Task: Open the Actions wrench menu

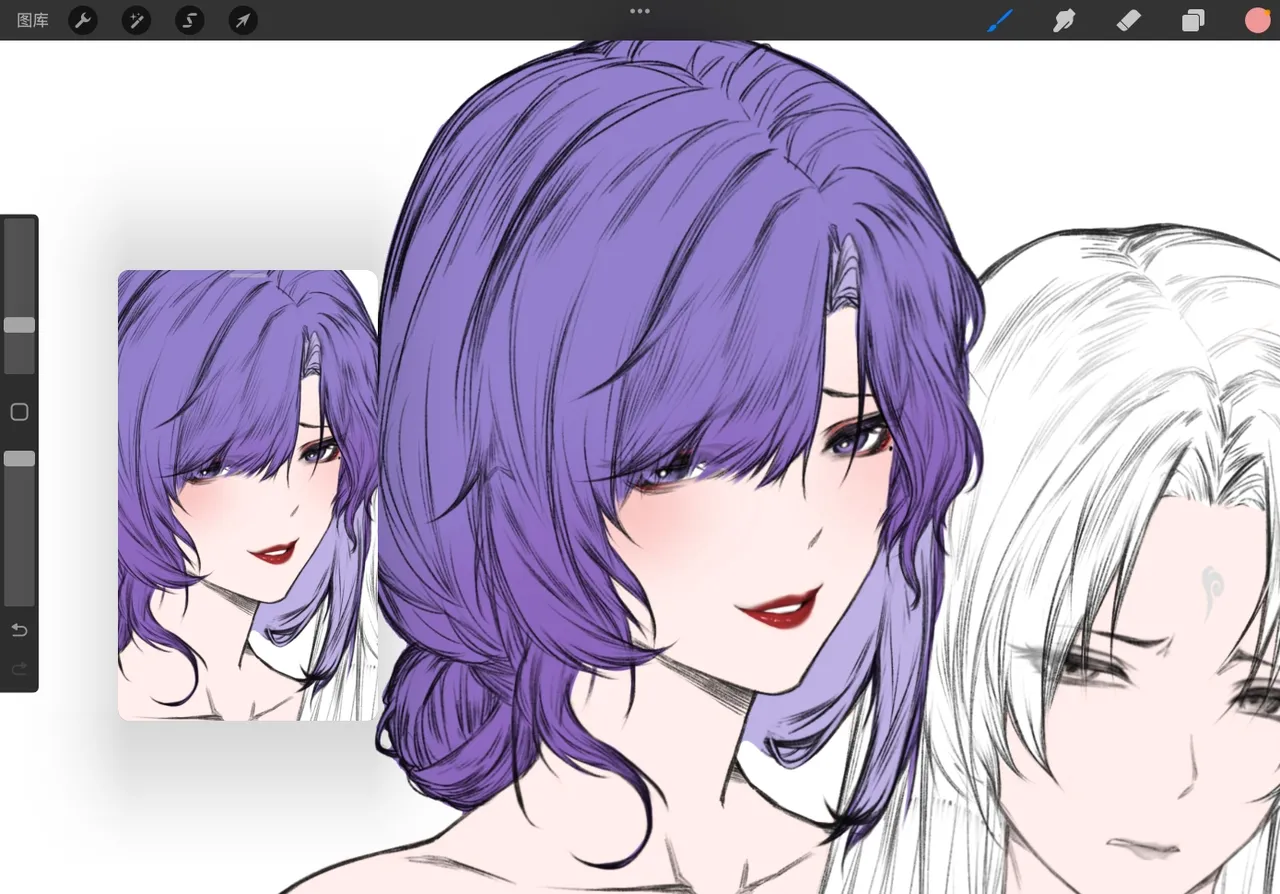Action: click(x=83, y=20)
